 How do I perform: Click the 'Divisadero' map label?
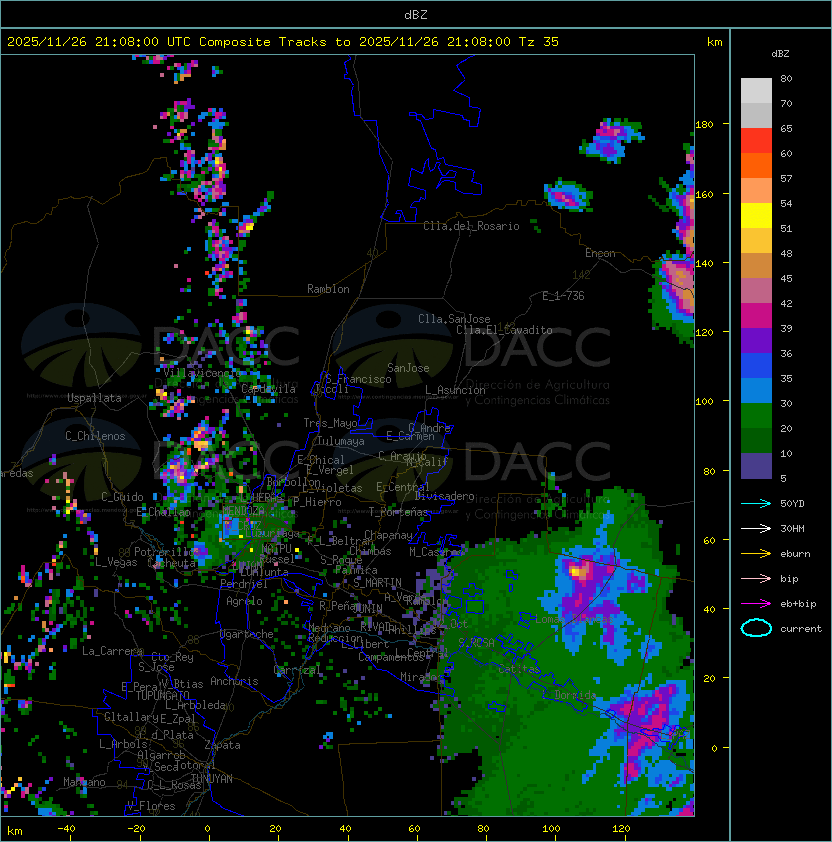pyautogui.click(x=444, y=496)
